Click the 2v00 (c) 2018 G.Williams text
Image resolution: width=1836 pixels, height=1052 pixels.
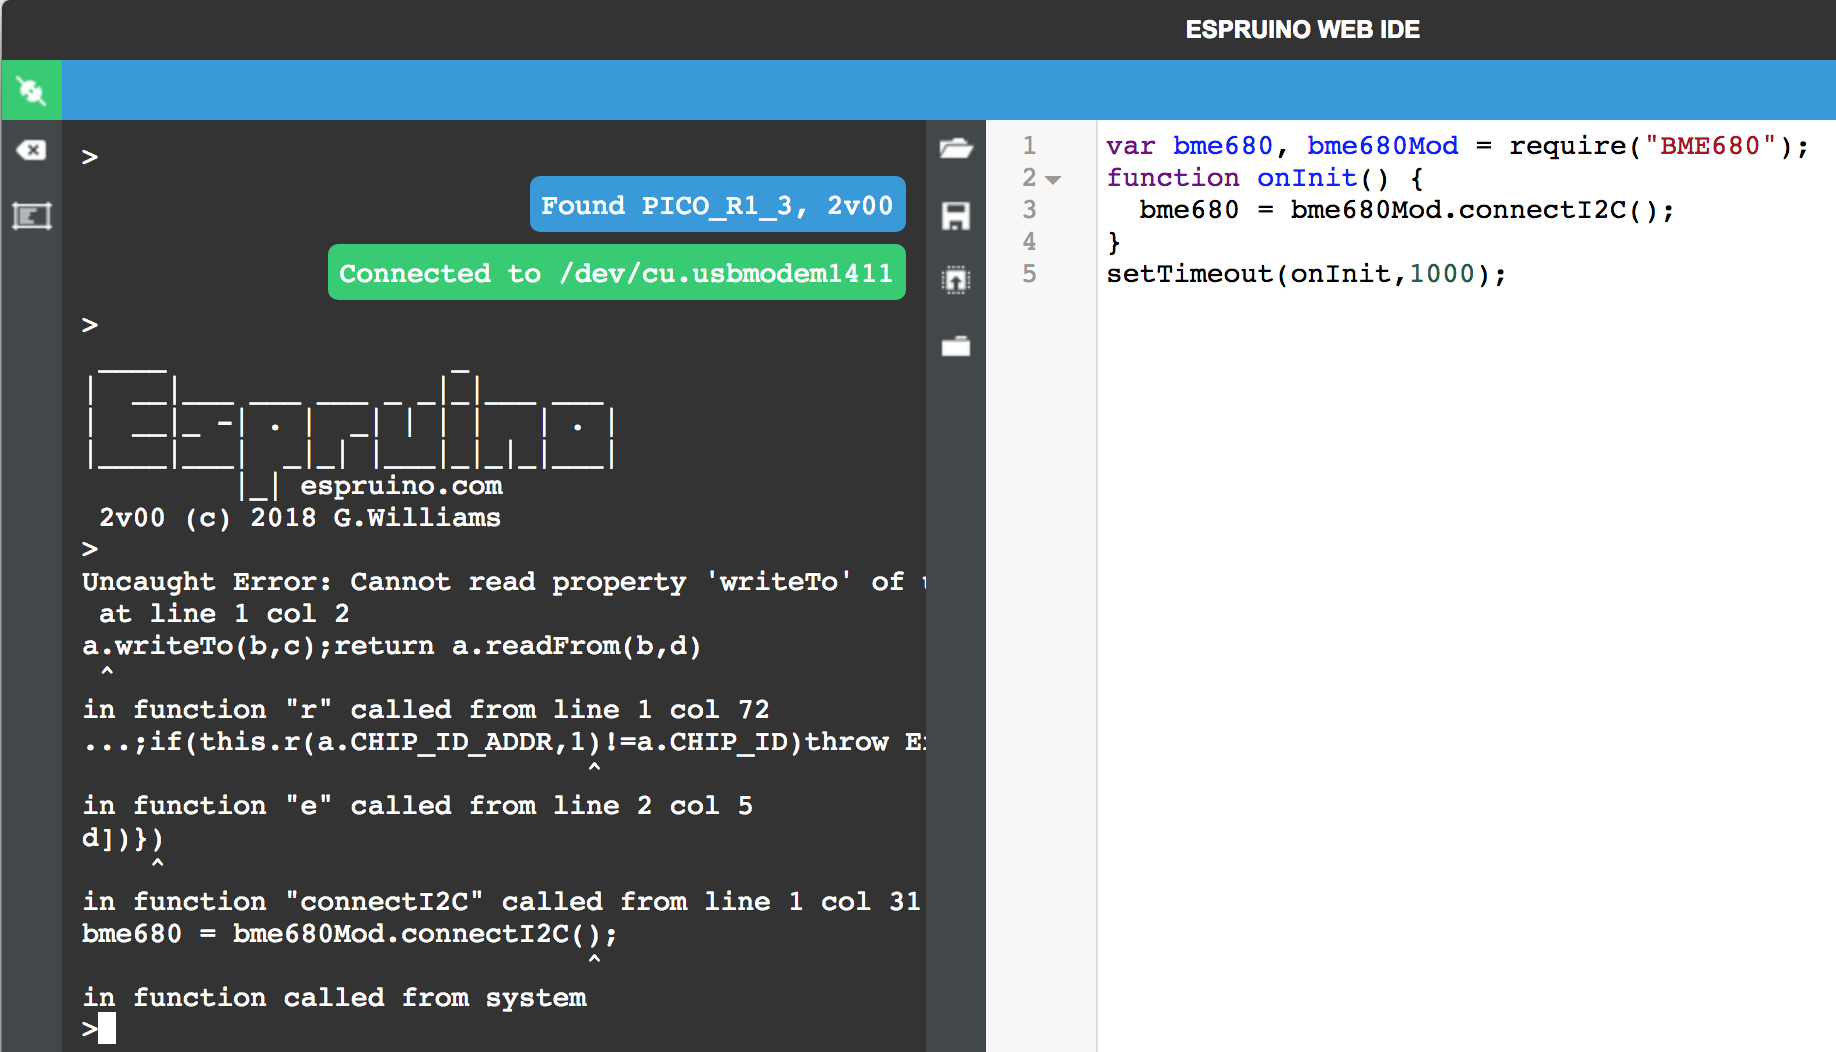coord(299,518)
